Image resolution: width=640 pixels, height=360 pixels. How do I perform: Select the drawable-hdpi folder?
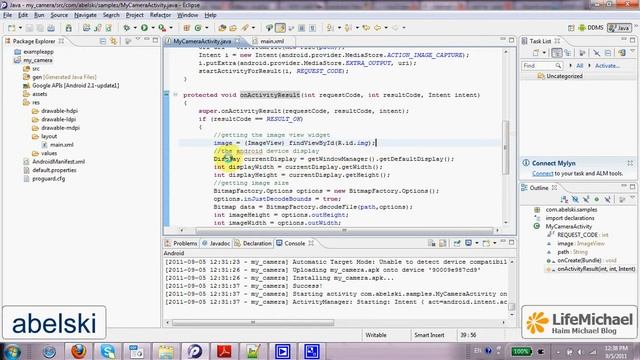click(x=59, y=111)
